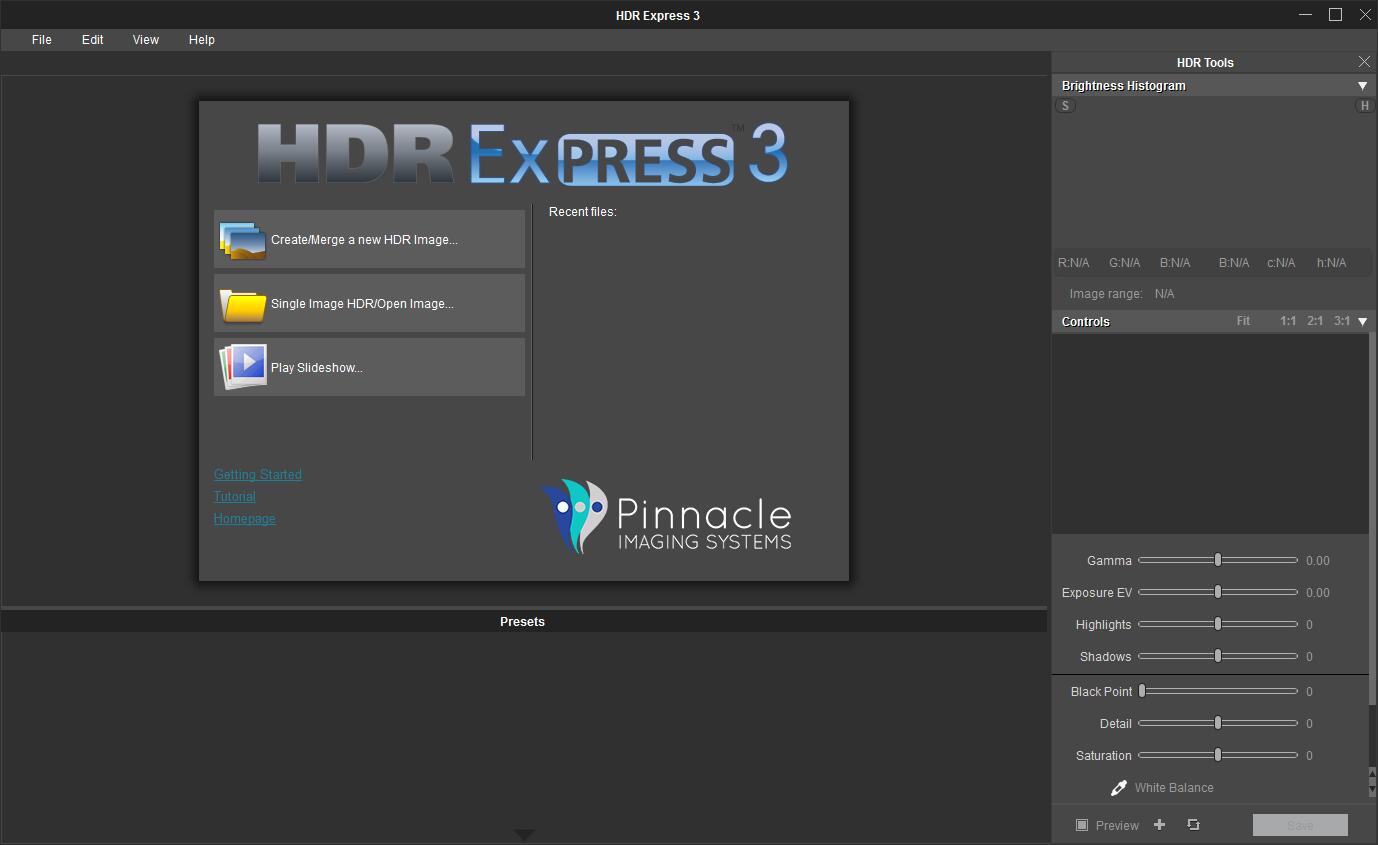The image size is (1378, 845).
Task: Choose Single Image HDR/Open Image
Action: (x=369, y=303)
